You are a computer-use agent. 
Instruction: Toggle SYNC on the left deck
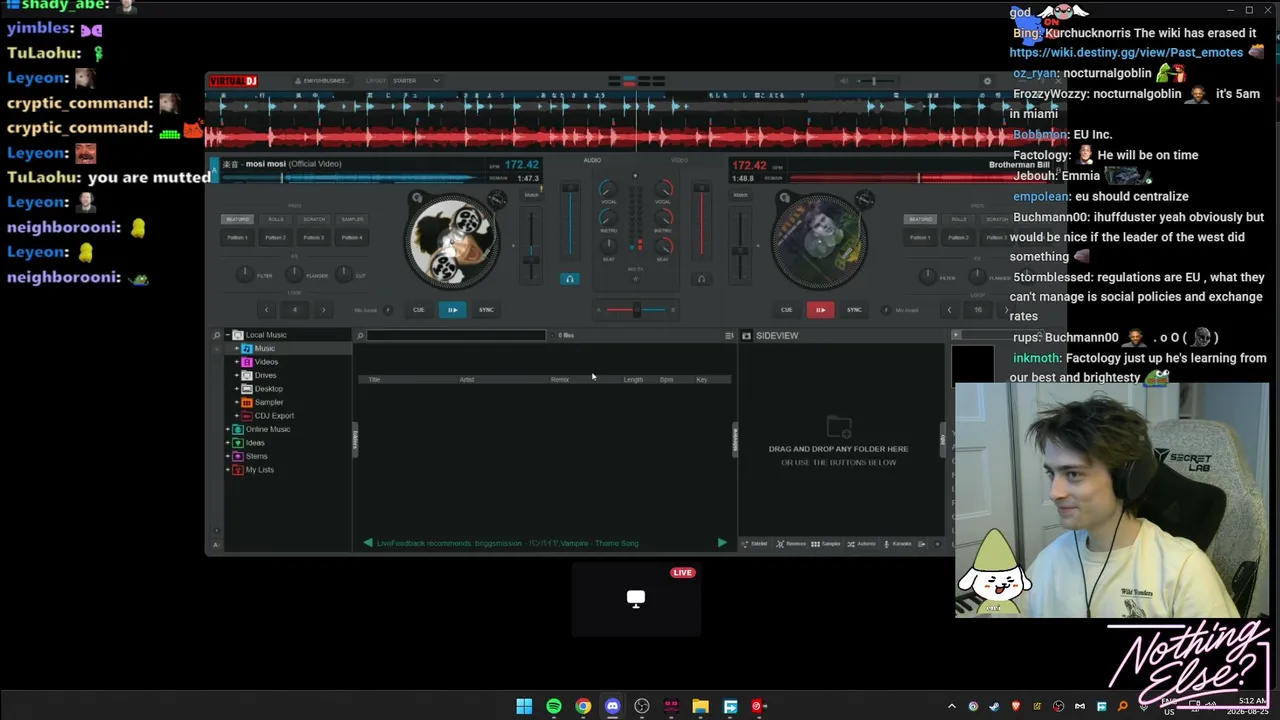[x=486, y=310]
